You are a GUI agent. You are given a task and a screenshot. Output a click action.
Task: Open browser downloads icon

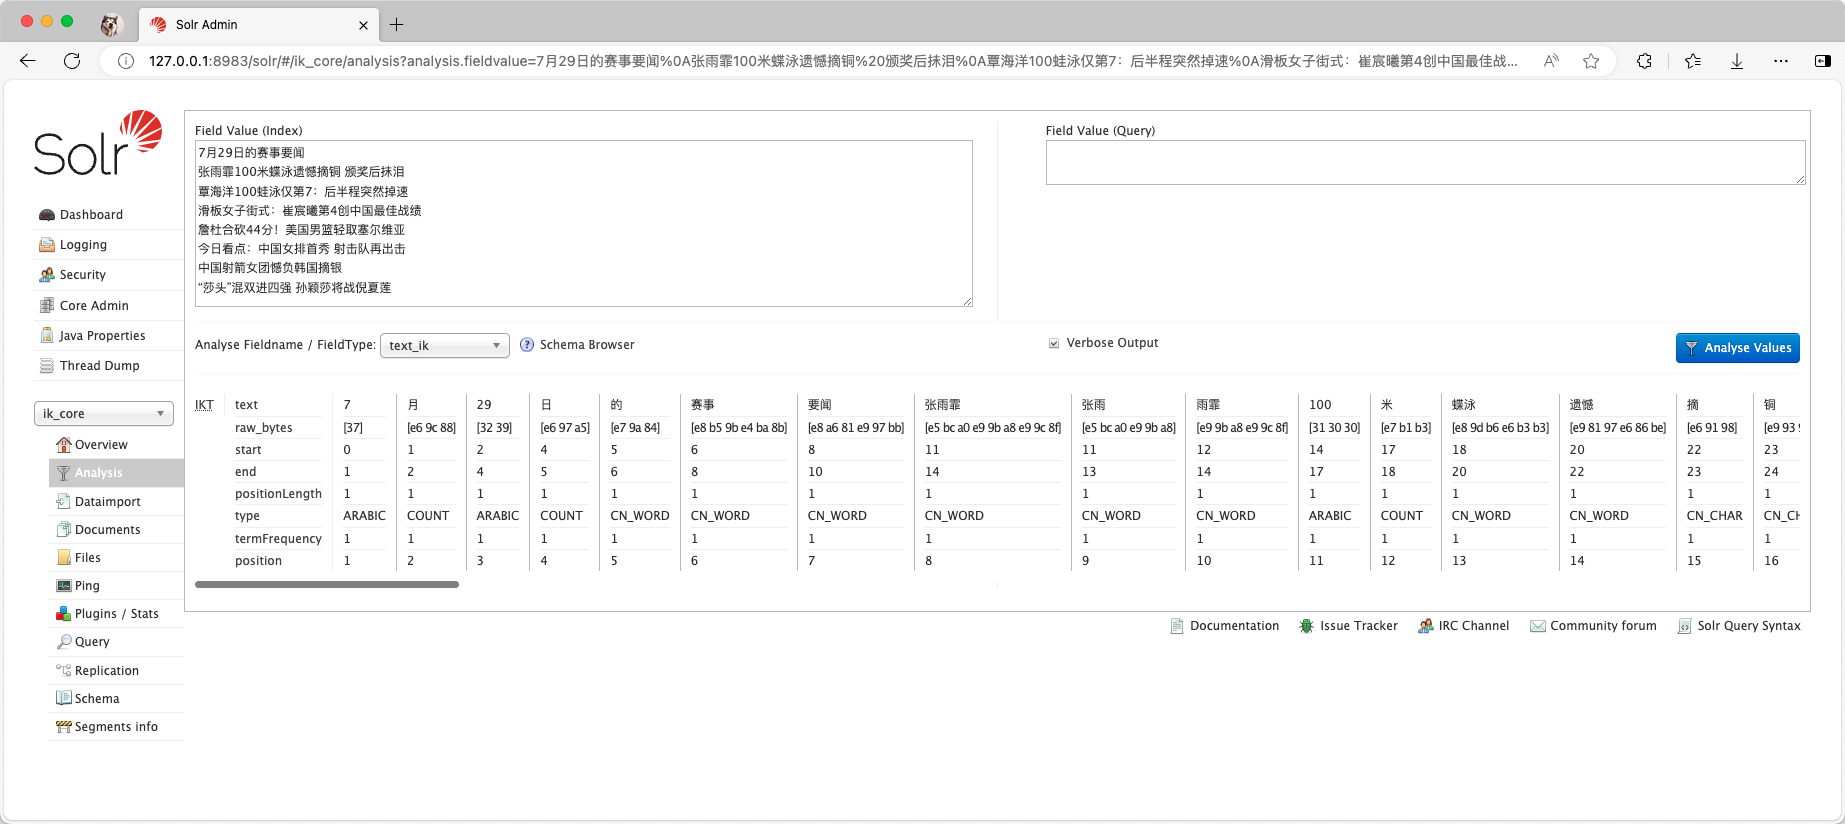tap(1737, 61)
